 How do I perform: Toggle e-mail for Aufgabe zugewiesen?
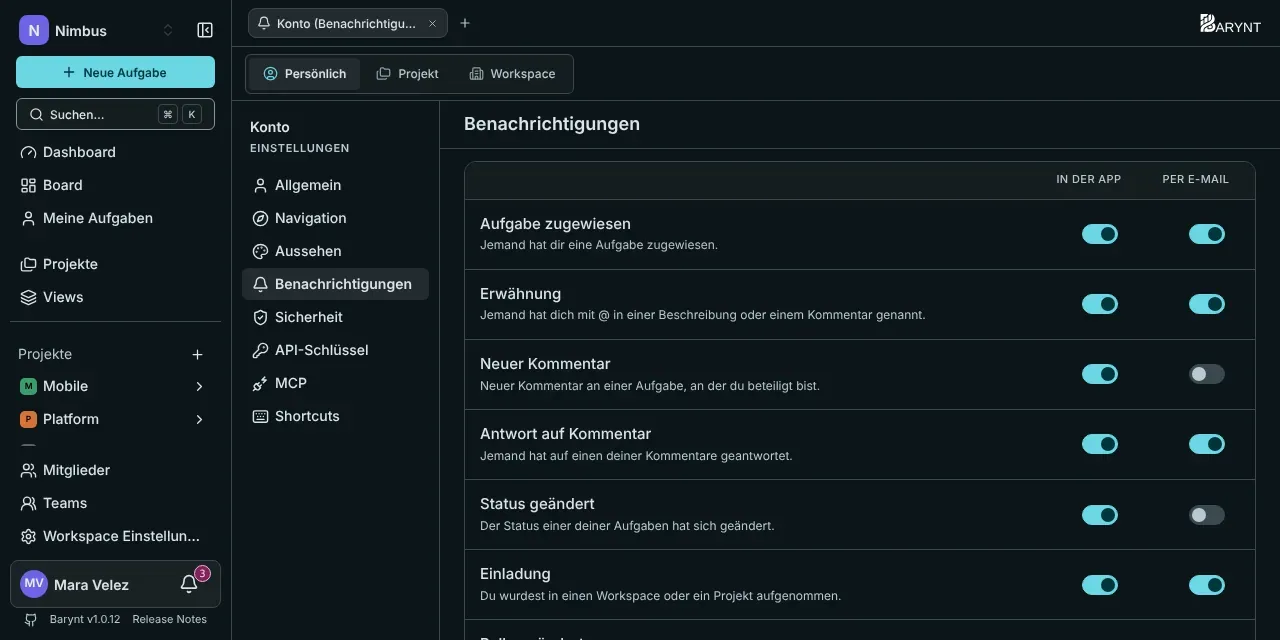pyautogui.click(x=1207, y=234)
